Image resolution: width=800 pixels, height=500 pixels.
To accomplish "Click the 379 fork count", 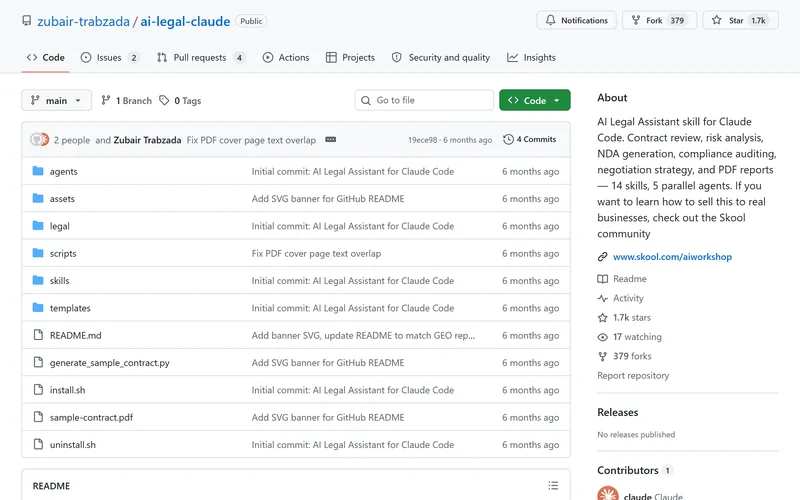I will coord(677,20).
